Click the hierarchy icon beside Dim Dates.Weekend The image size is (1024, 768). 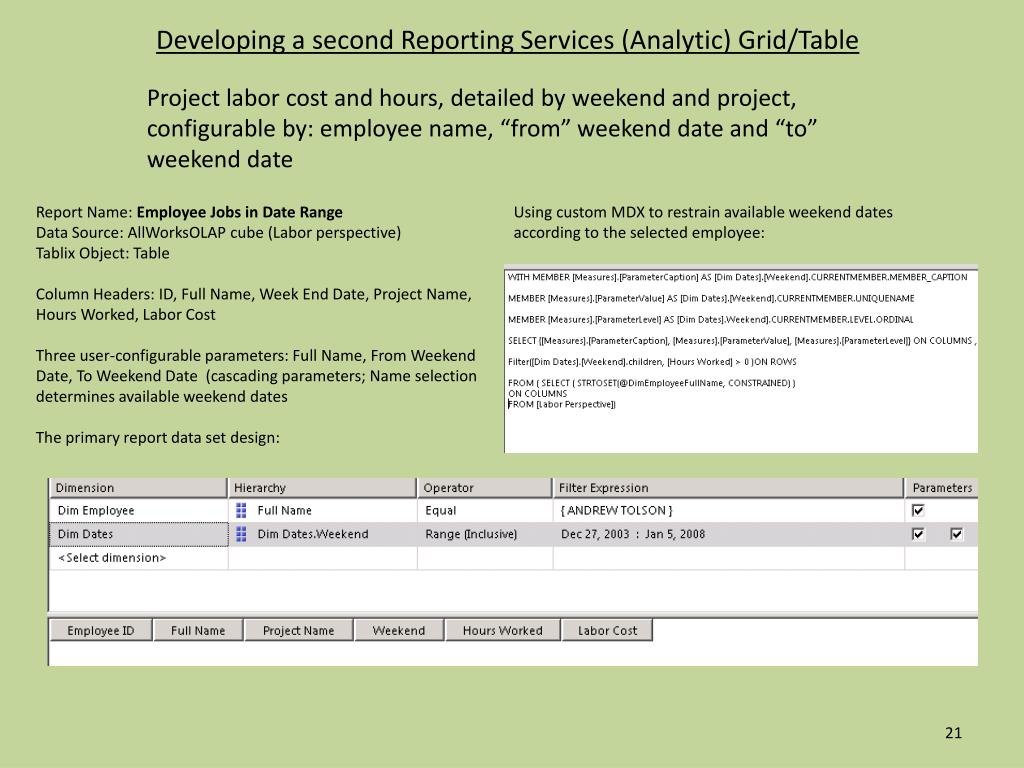click(241, 534)
